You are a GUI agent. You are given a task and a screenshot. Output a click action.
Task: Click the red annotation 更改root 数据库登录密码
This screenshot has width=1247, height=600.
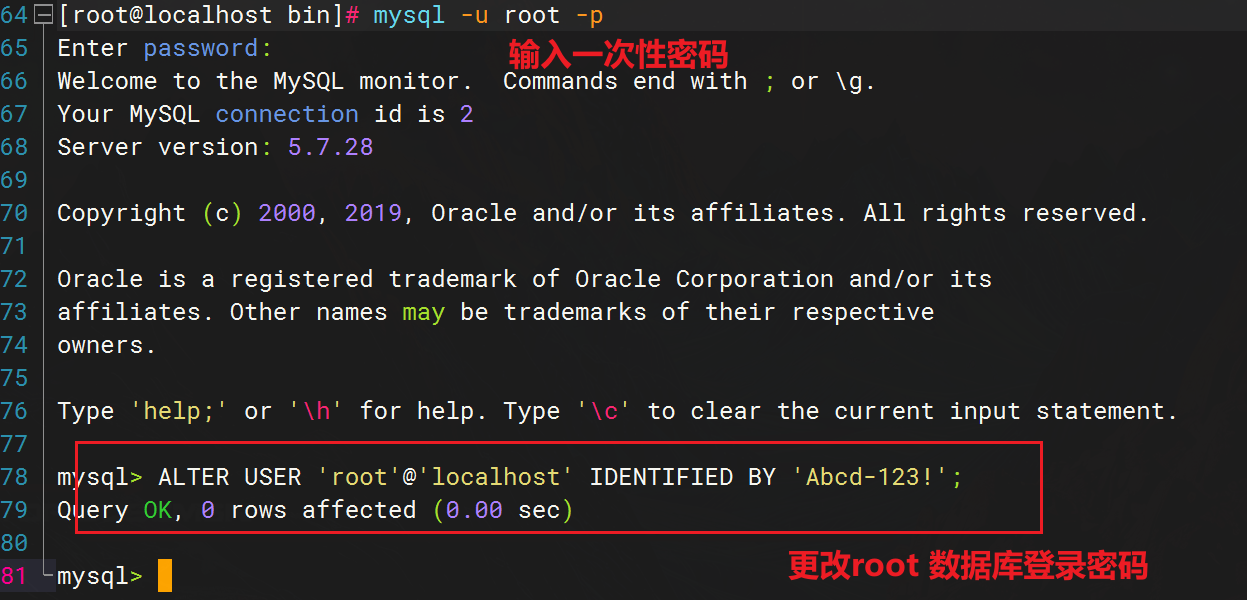coord(967,566)
